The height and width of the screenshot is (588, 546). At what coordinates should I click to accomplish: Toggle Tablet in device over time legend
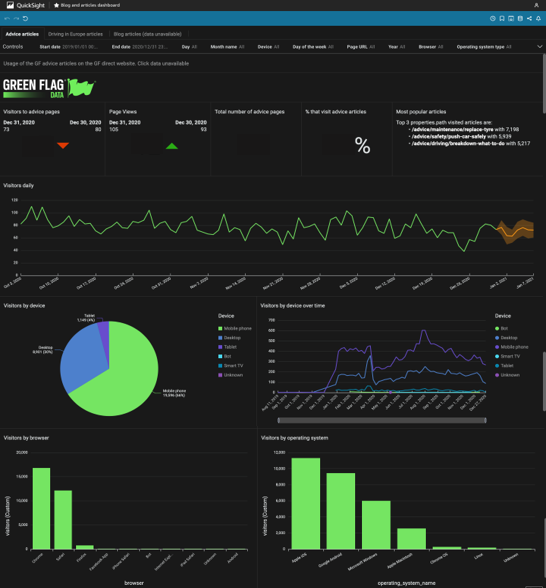[504, 366]
